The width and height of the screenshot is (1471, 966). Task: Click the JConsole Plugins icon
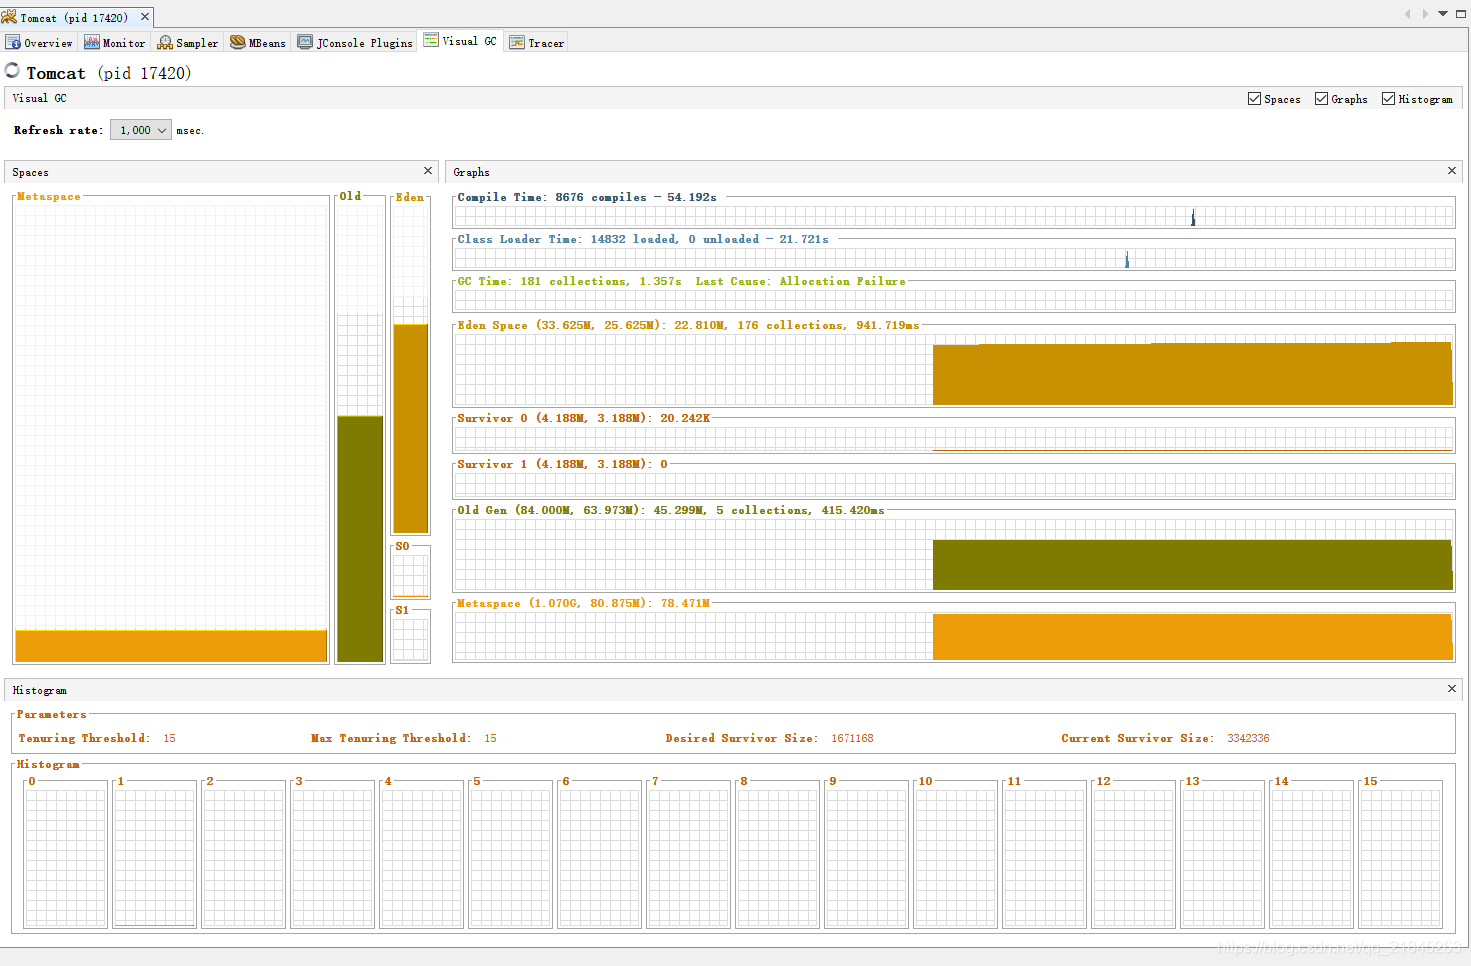coord(305,42)
